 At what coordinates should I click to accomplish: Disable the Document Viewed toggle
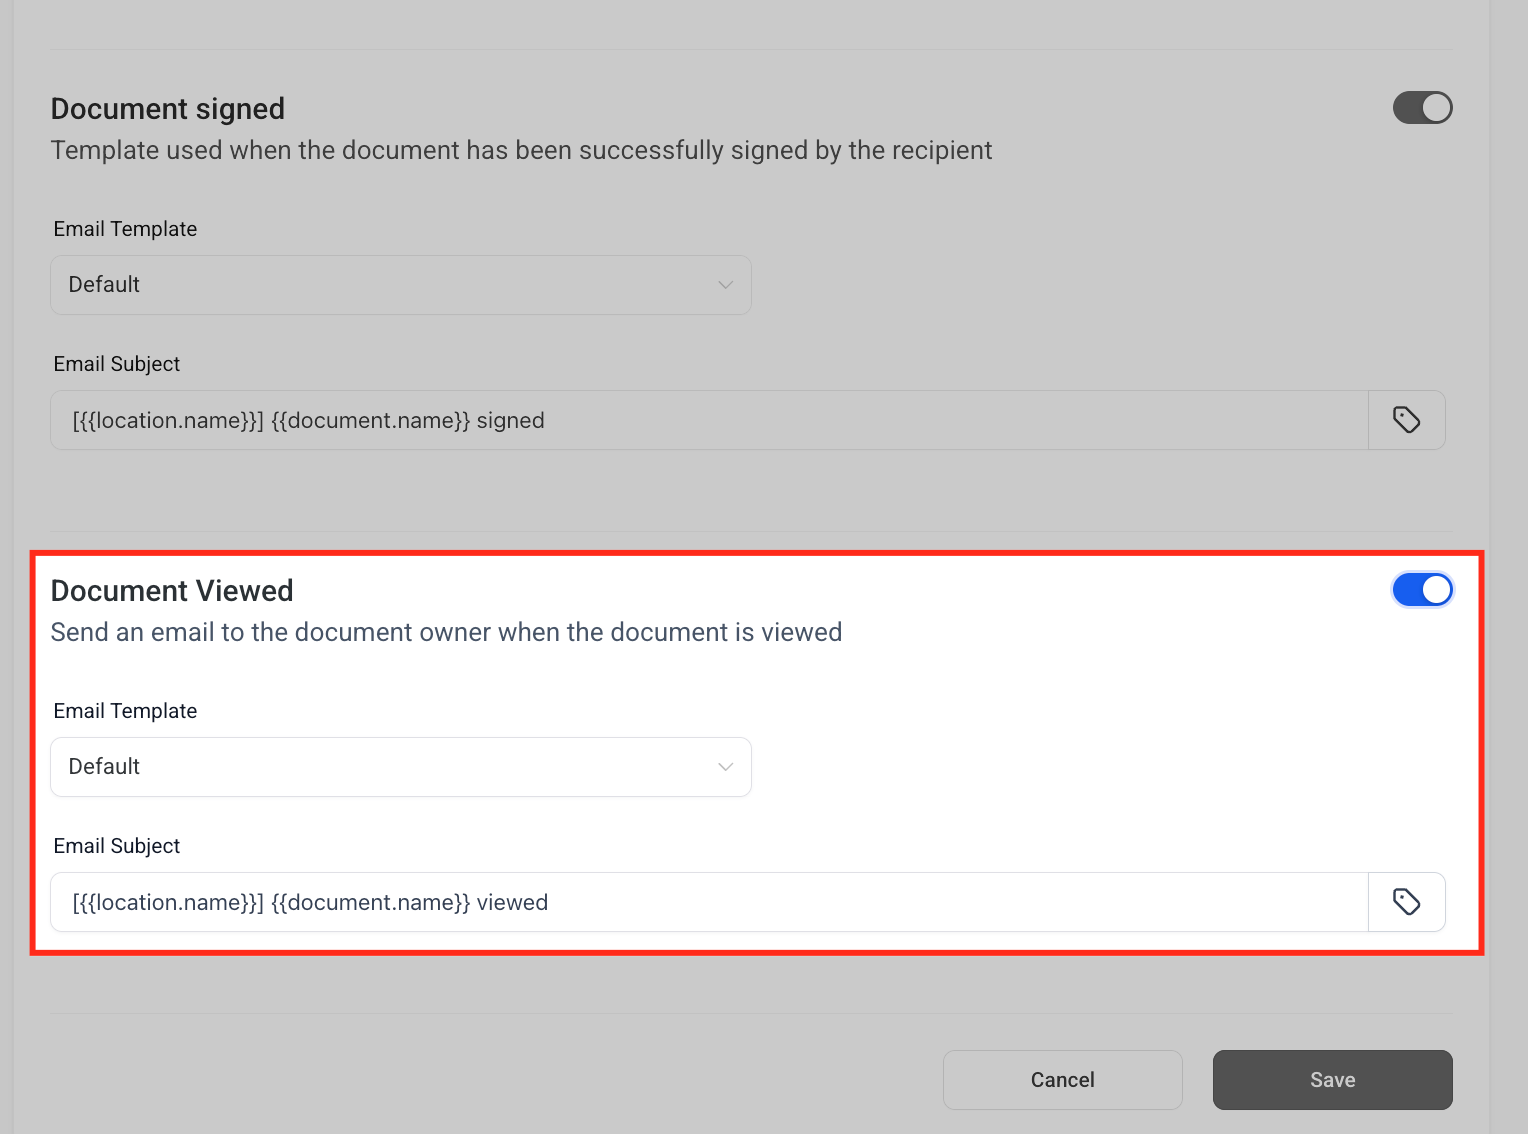click(x=1422, y=590)
